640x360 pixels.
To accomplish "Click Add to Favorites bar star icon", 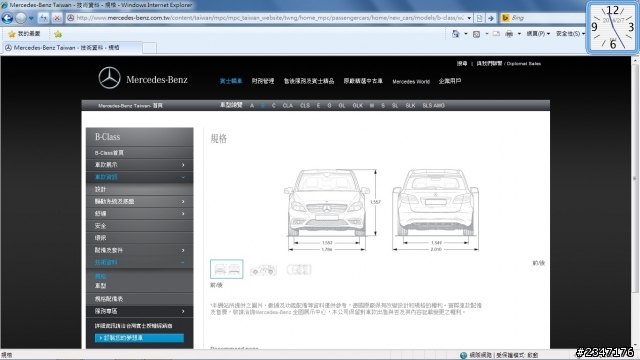I will [58, 34].
